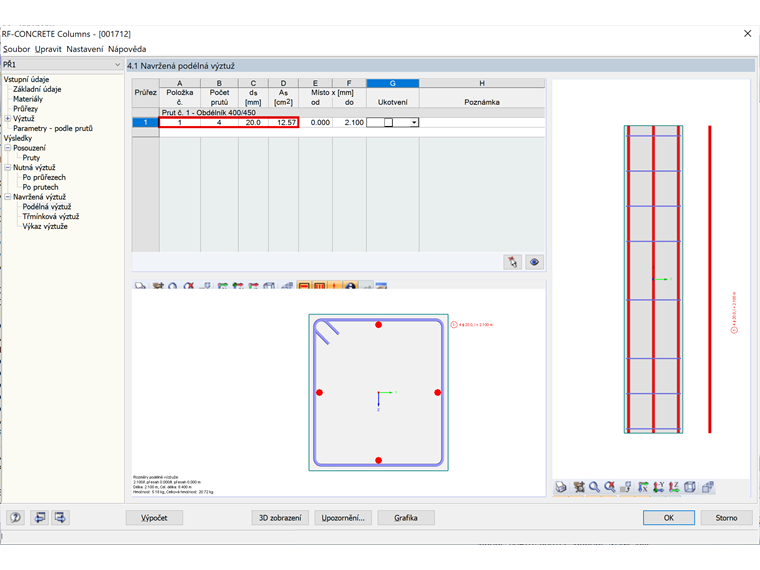Tick the Ukotvení checkbox in row 1
Screen dimensions: 760x570
(x=388, y=123)
